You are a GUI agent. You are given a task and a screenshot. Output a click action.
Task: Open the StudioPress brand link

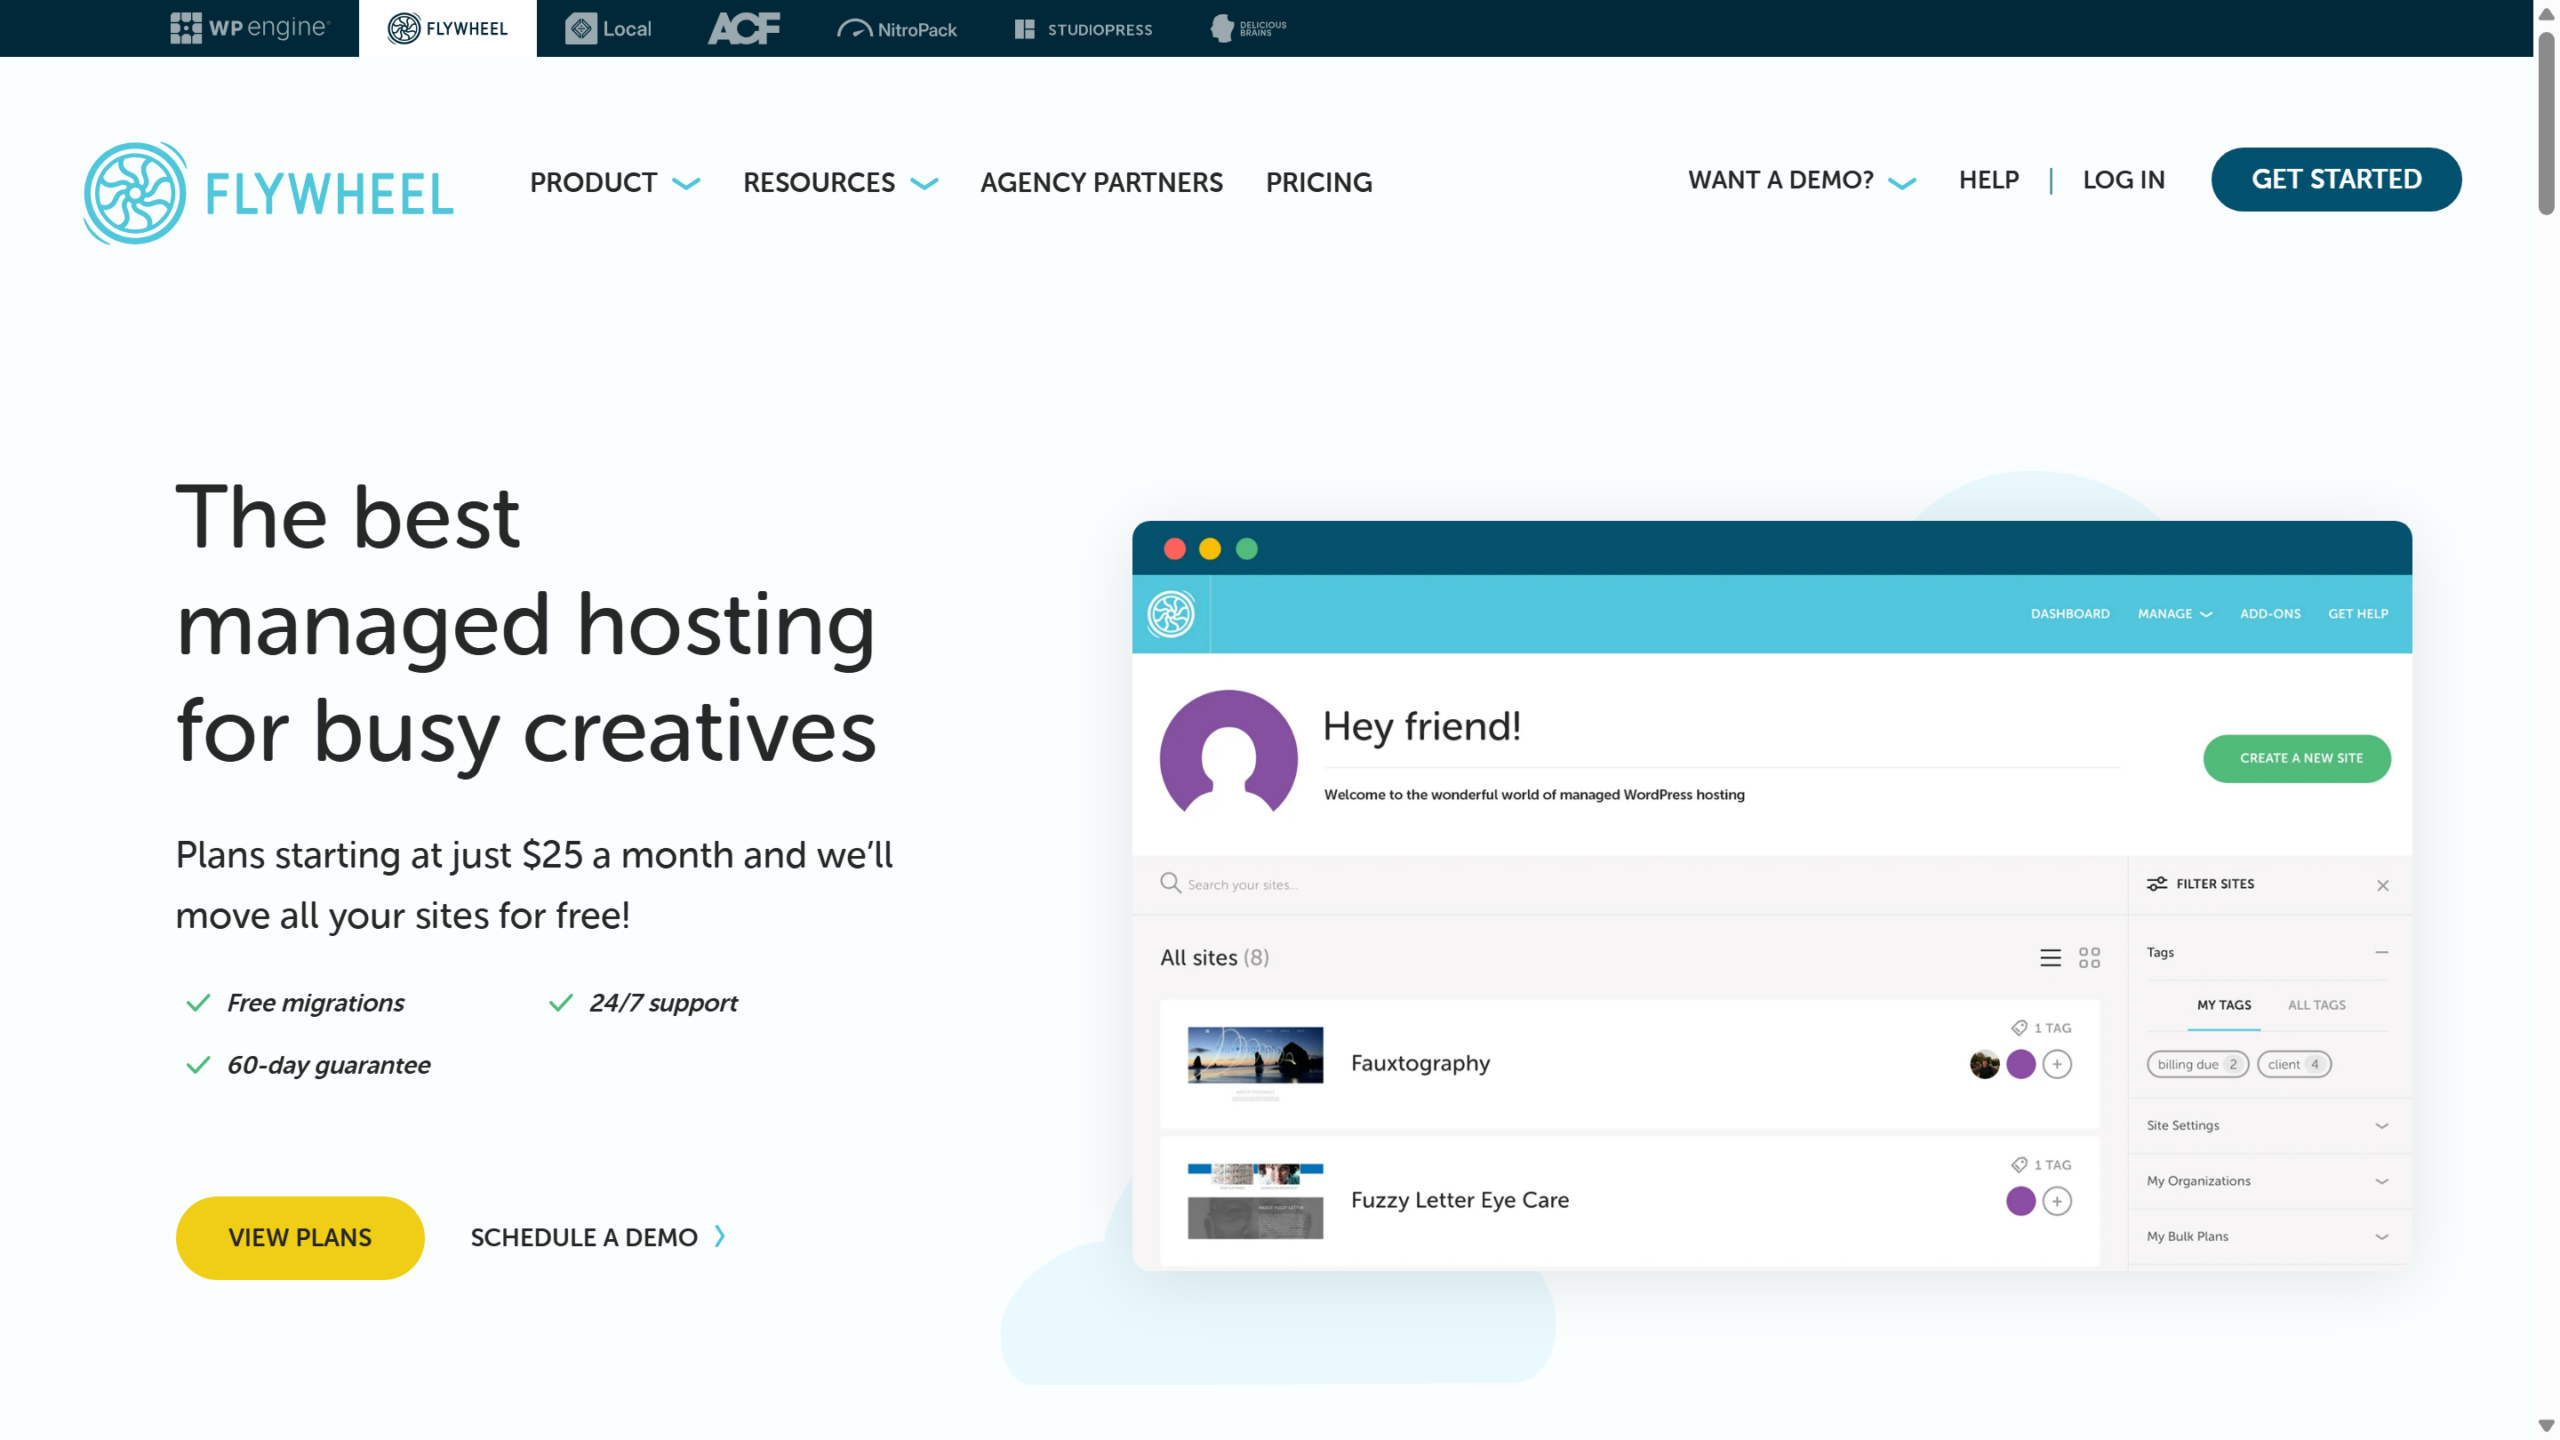click(x=1084, y=29)
